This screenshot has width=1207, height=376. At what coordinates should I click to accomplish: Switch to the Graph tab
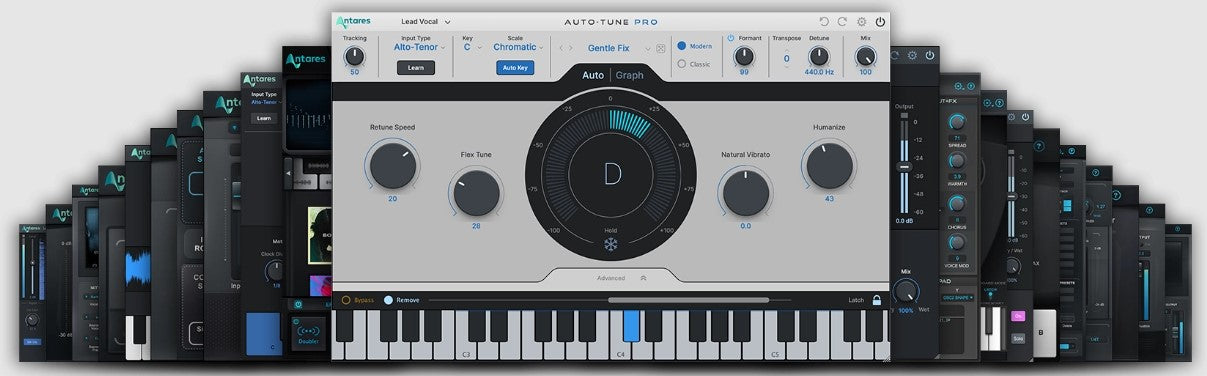tap(630, 75)
